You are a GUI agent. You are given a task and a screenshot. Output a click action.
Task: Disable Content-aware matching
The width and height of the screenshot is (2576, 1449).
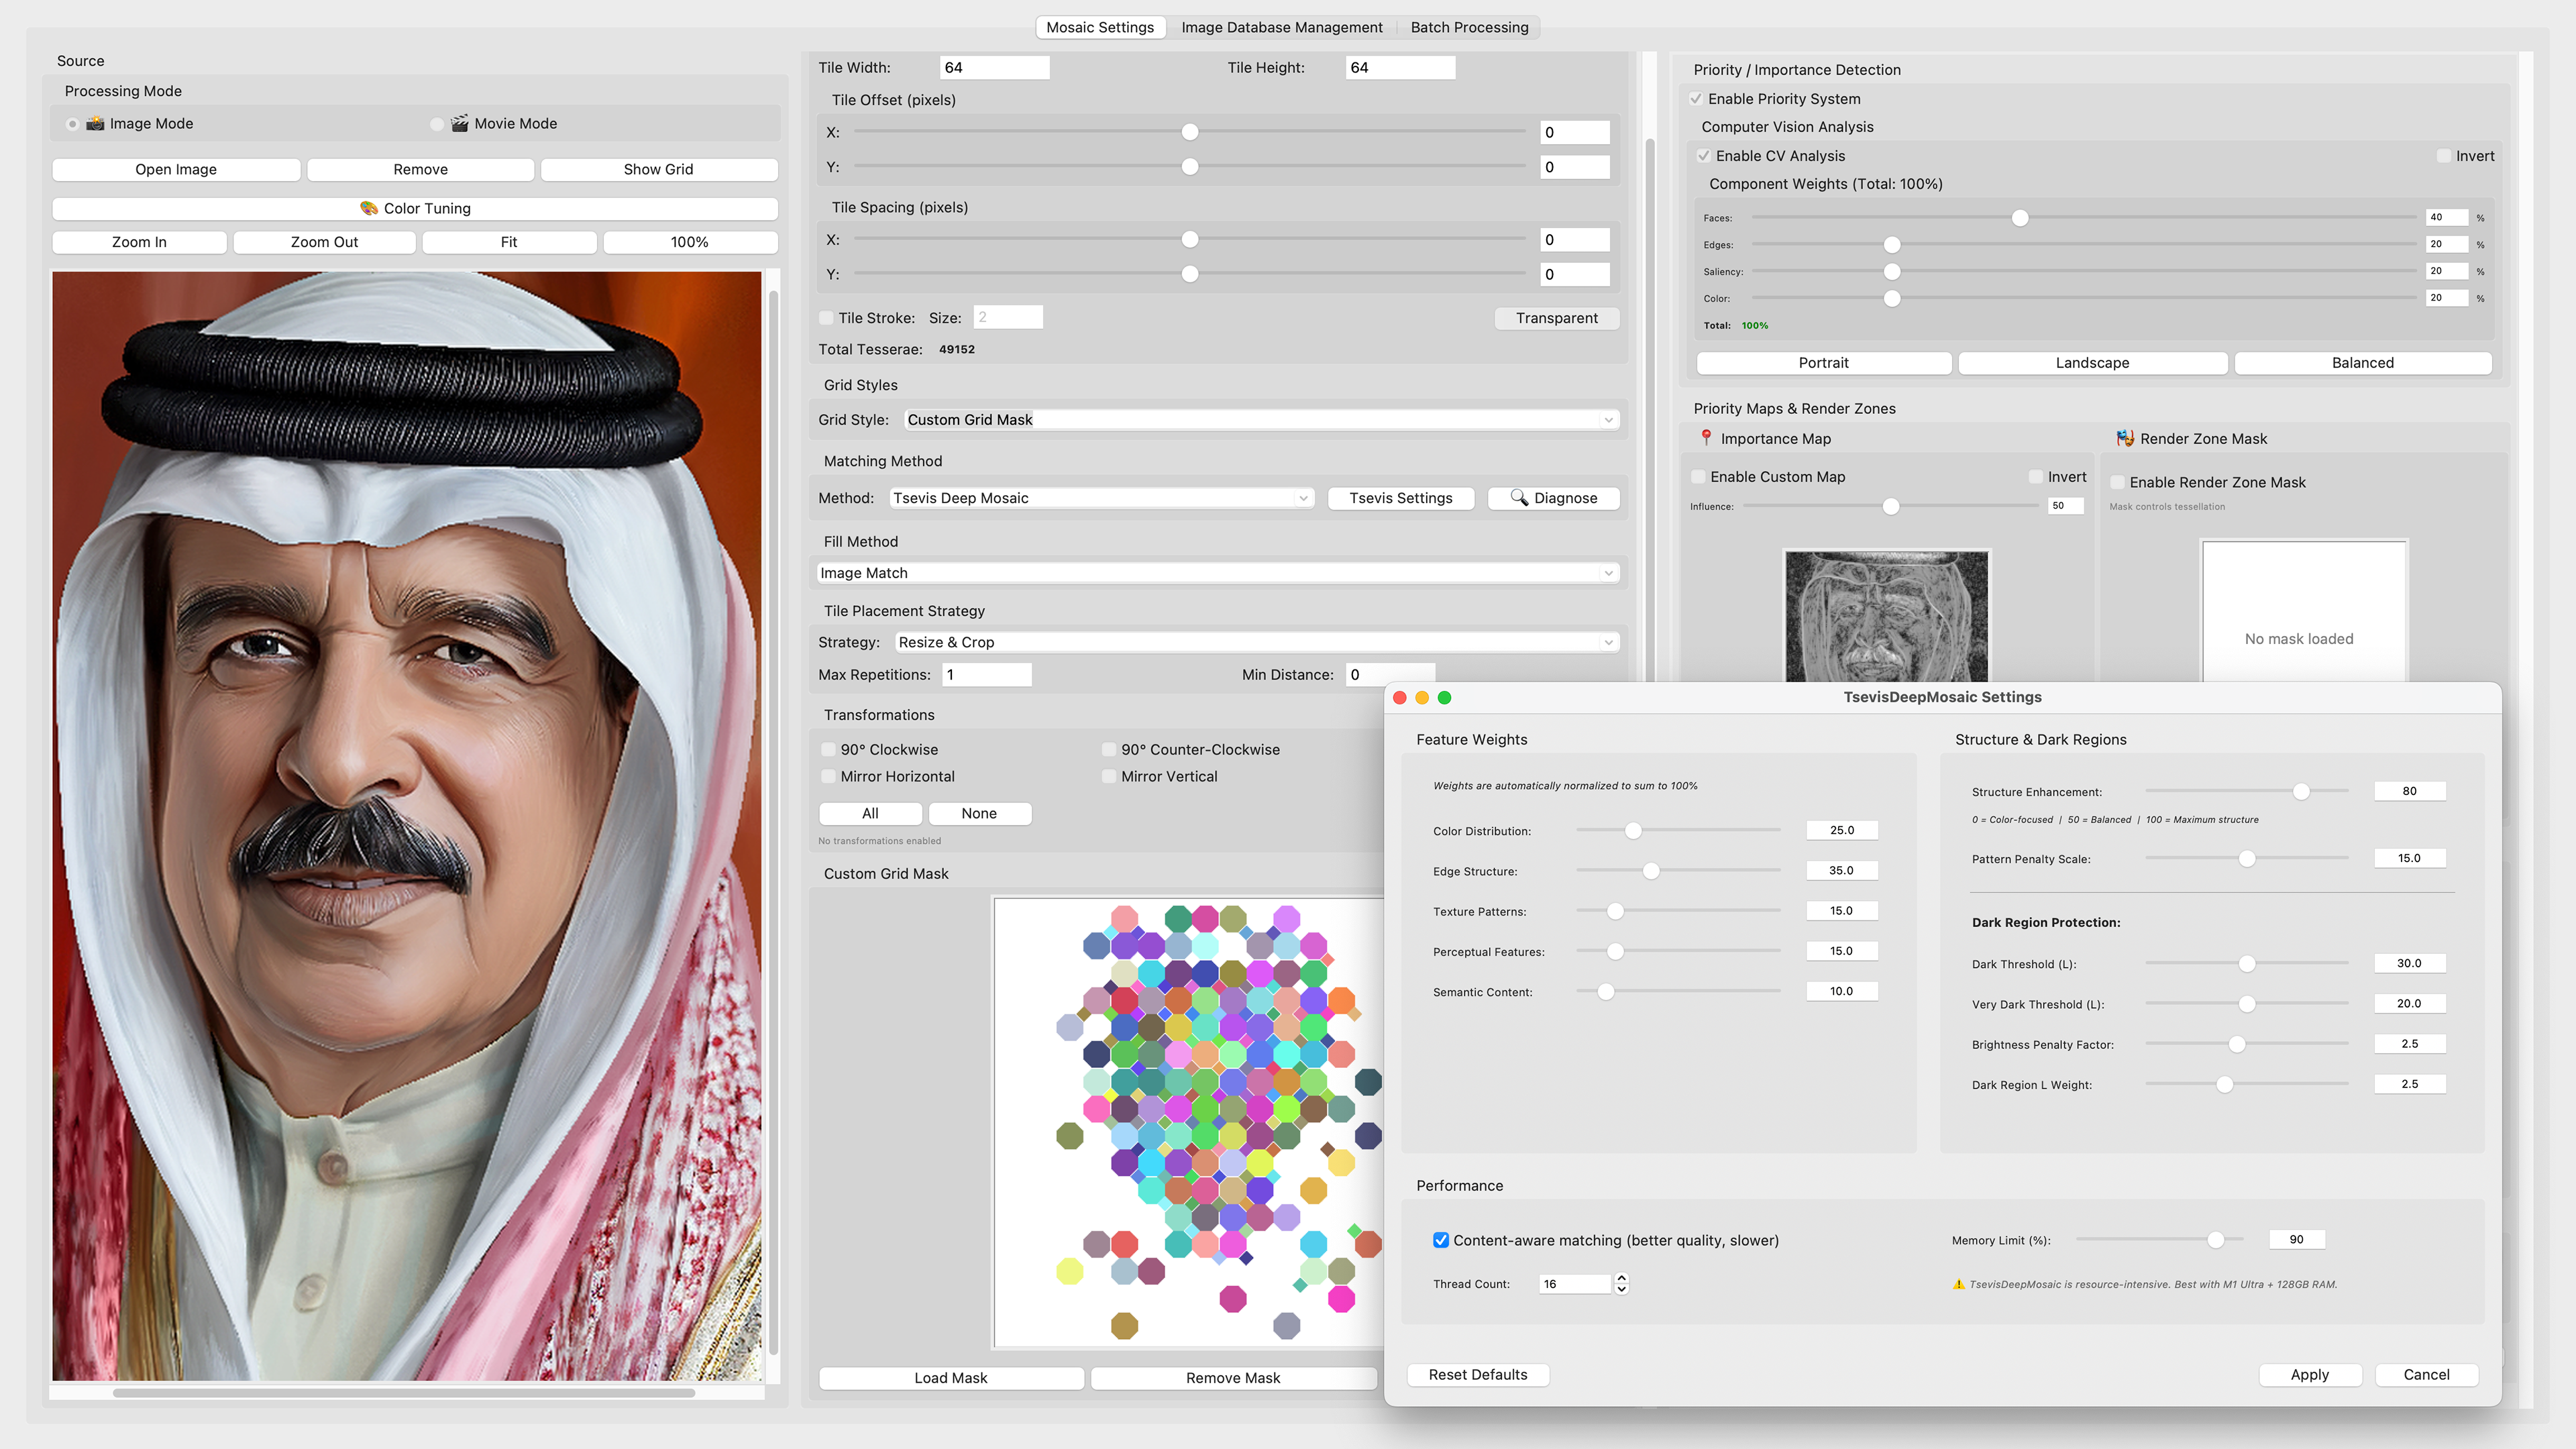[x=1440, y=1239]
